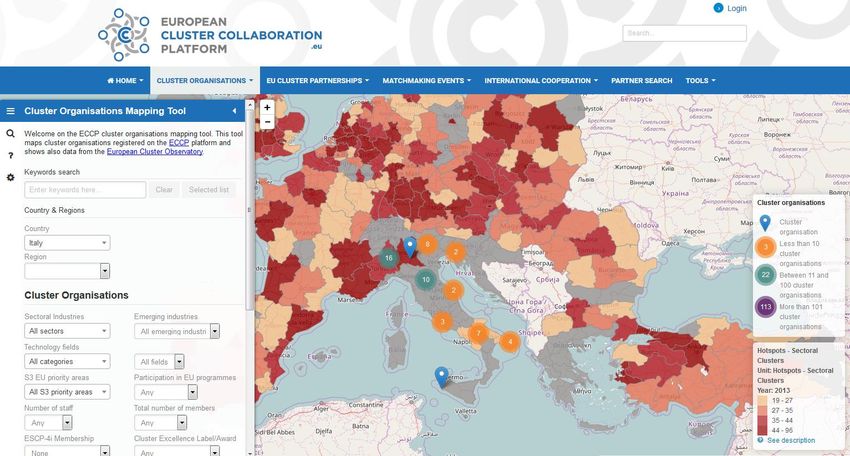Zoom in on the map

point(267,107)
